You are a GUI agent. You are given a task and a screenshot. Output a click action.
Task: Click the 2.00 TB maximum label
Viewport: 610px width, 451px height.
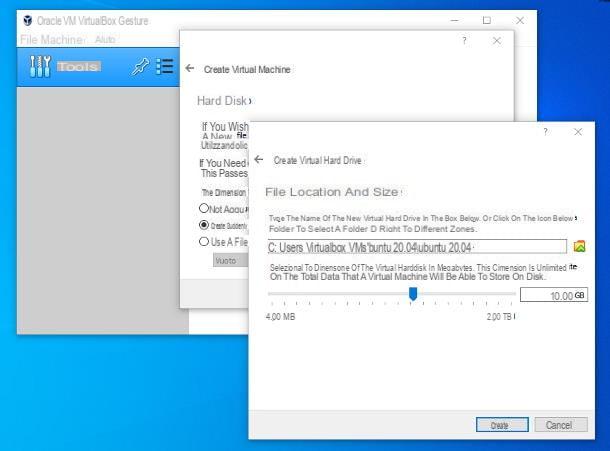[x=499, y=316]
